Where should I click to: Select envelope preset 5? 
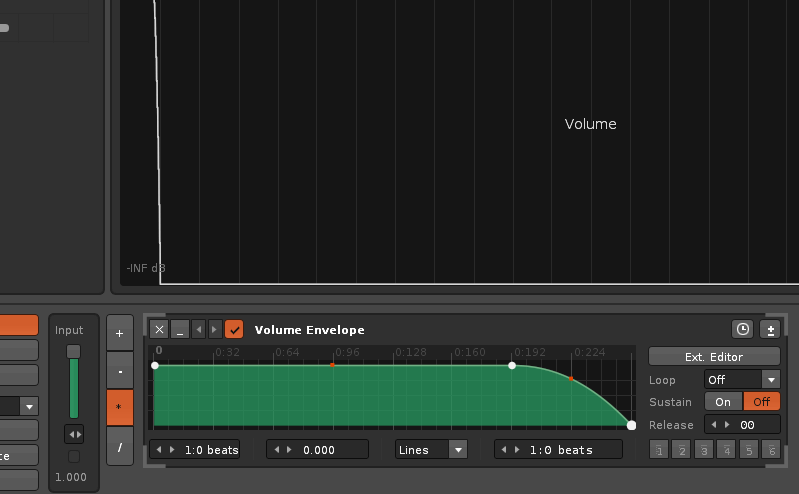point(749,450)
